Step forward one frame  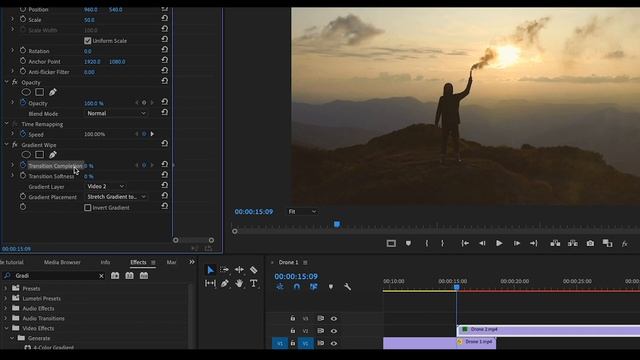(517, 243)
